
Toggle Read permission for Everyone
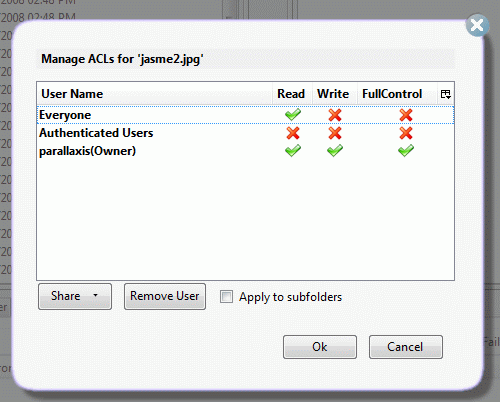pos(293,115)
